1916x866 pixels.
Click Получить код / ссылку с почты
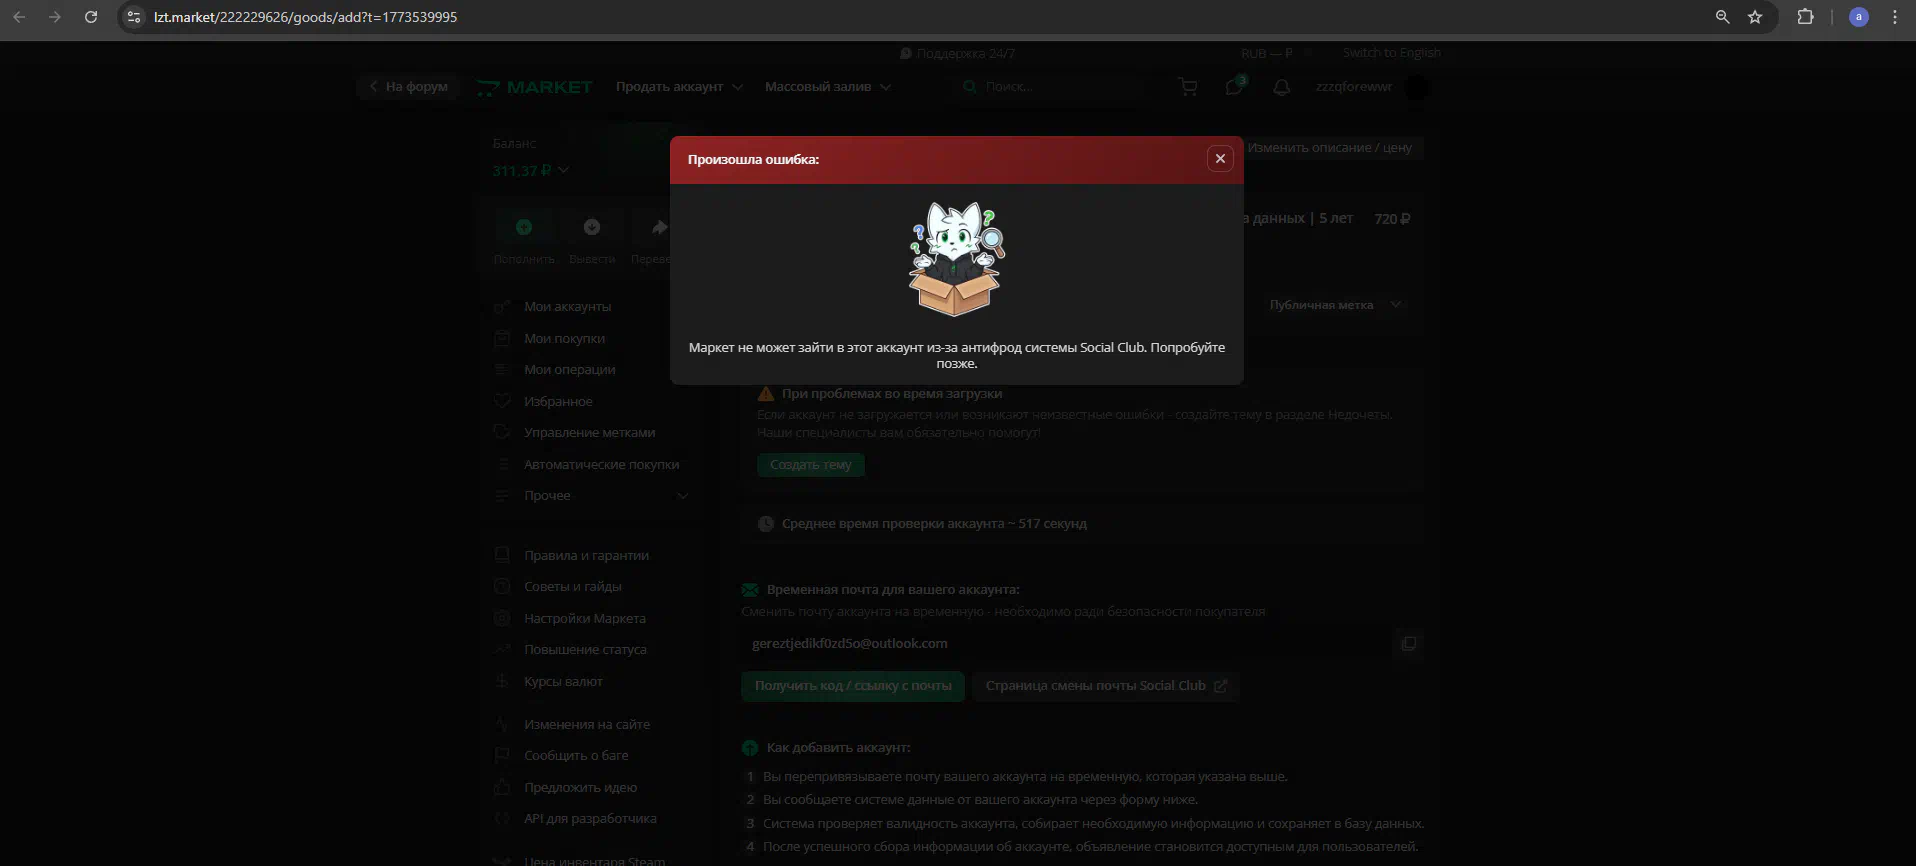[853, 686]
